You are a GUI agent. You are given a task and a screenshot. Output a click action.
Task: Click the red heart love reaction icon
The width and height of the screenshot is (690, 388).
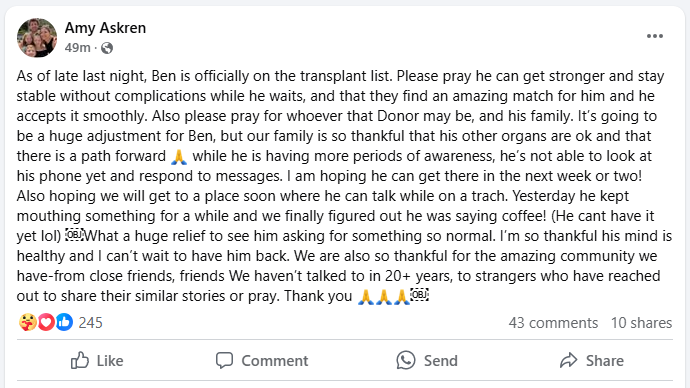tap(46, 322)
